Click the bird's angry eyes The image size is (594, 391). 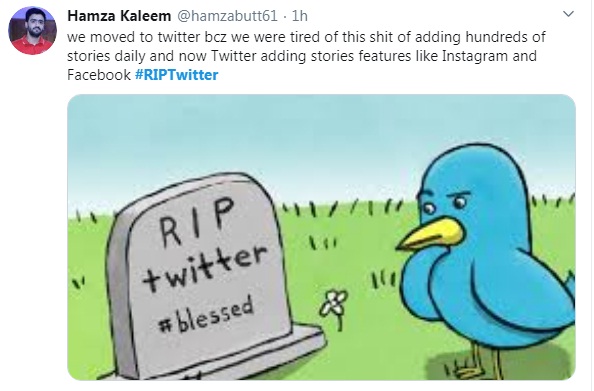[444, 203]
